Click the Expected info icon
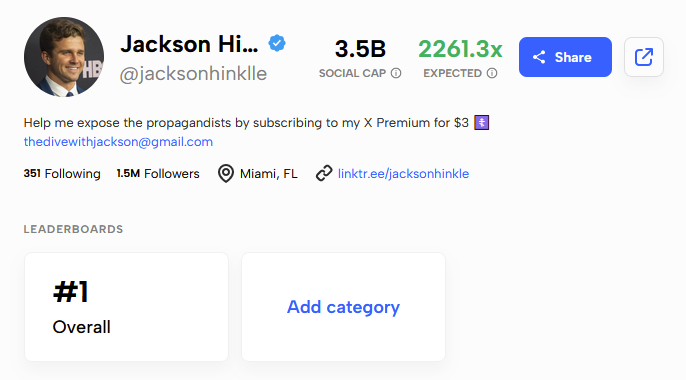Screen dimensions: 686x380 click(x=492, y=73)
